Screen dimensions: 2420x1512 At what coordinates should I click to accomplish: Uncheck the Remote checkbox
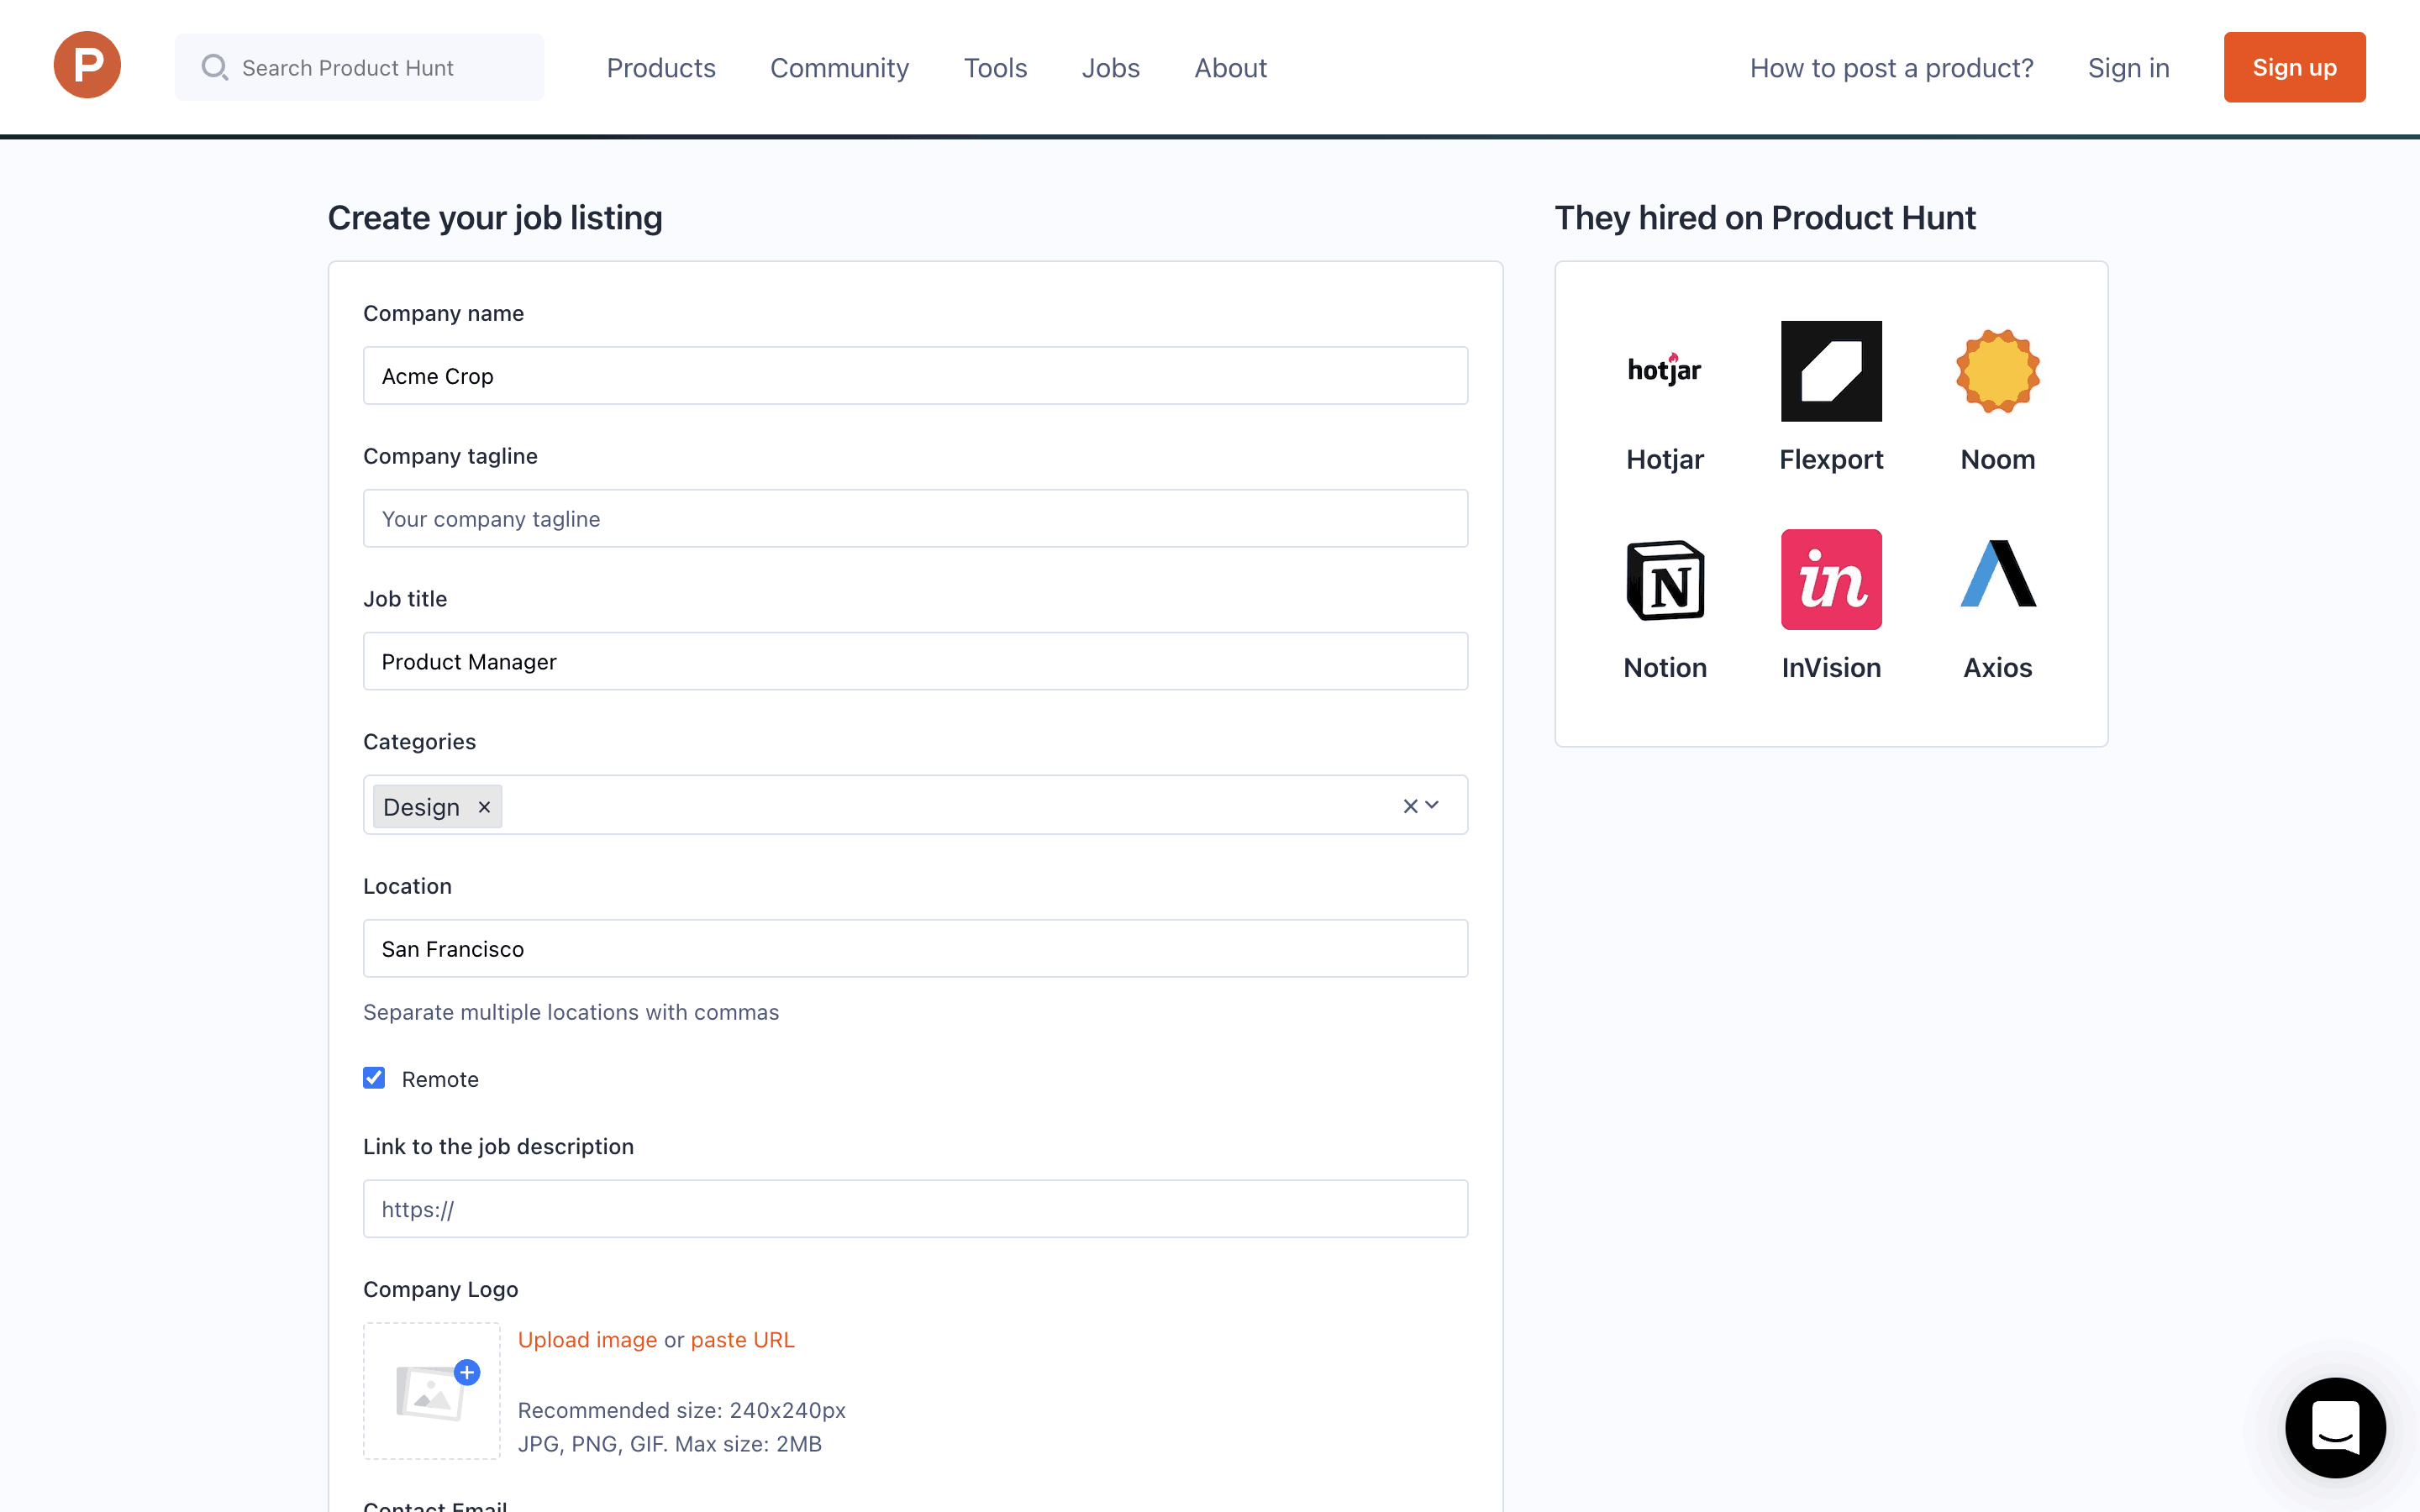pos(374,1078)
